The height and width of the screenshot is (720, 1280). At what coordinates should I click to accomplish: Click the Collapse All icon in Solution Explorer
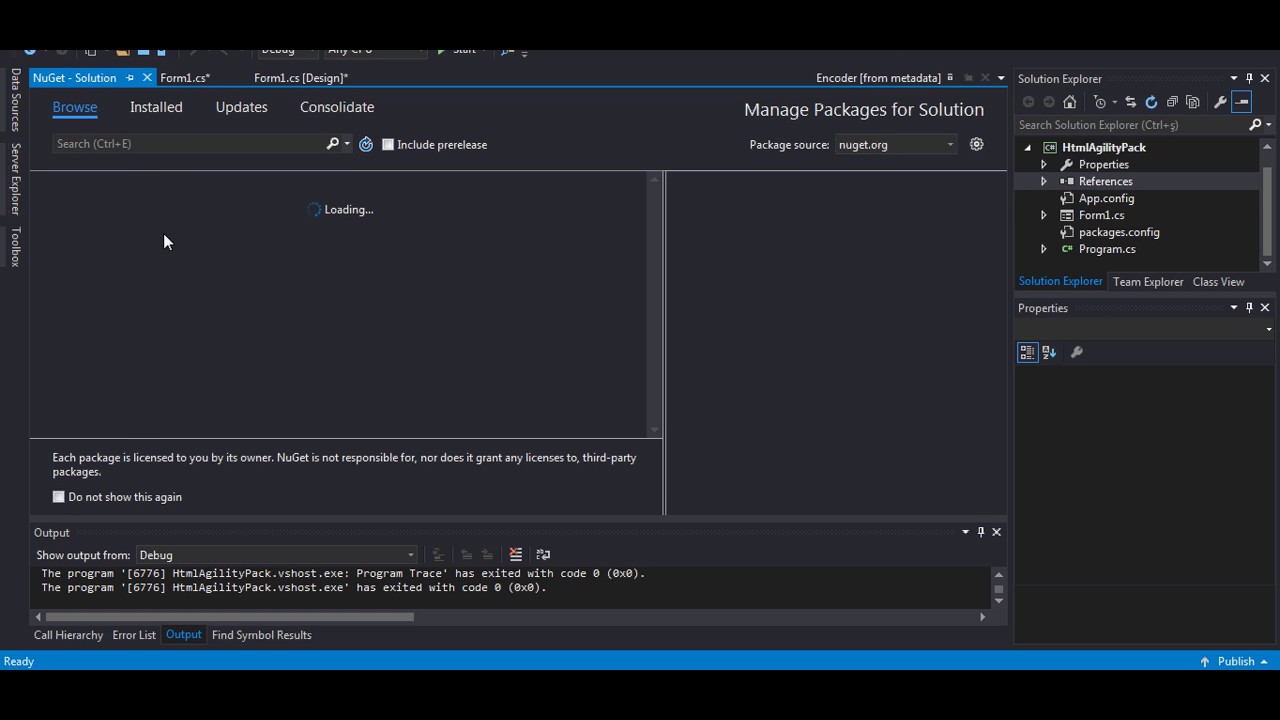1172,102
